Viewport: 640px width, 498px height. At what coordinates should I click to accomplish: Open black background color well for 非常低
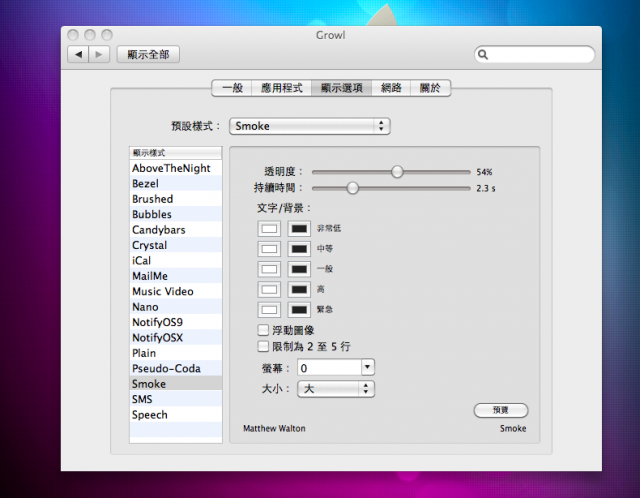coord(299,228)
